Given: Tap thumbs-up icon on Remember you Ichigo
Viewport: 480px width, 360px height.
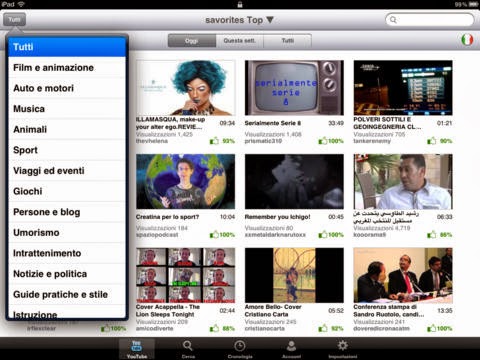Looking at the screenshot, I should click(x=323, y=235).
